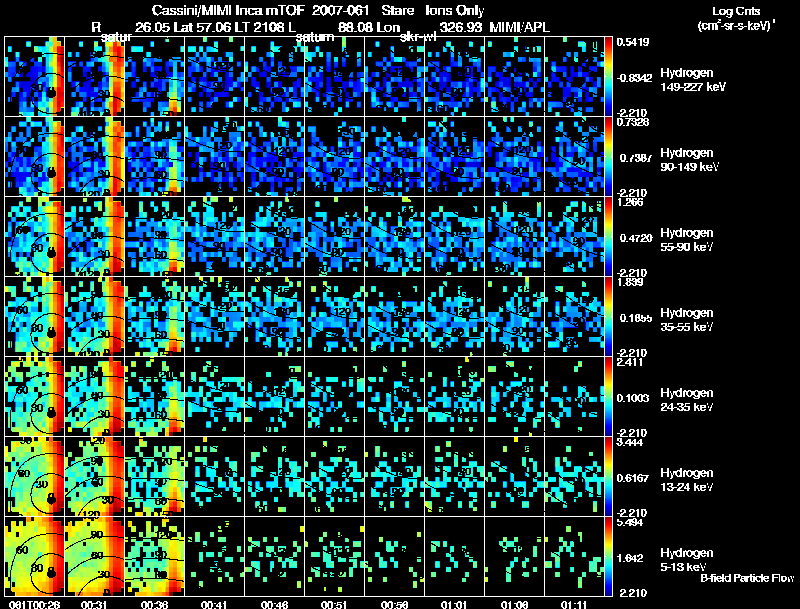Click the 2.411 scale maximum value
The image size is (800, 609).
click(x=630, y=362)
